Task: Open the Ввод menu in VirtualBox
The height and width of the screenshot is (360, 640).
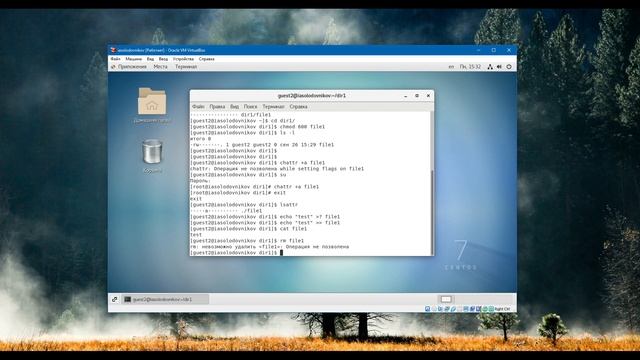Action: tap(163, 59)
